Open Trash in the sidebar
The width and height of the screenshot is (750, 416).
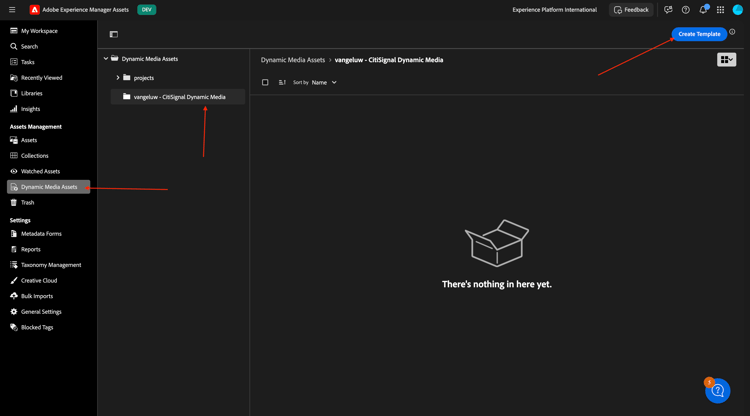[27, 202]
